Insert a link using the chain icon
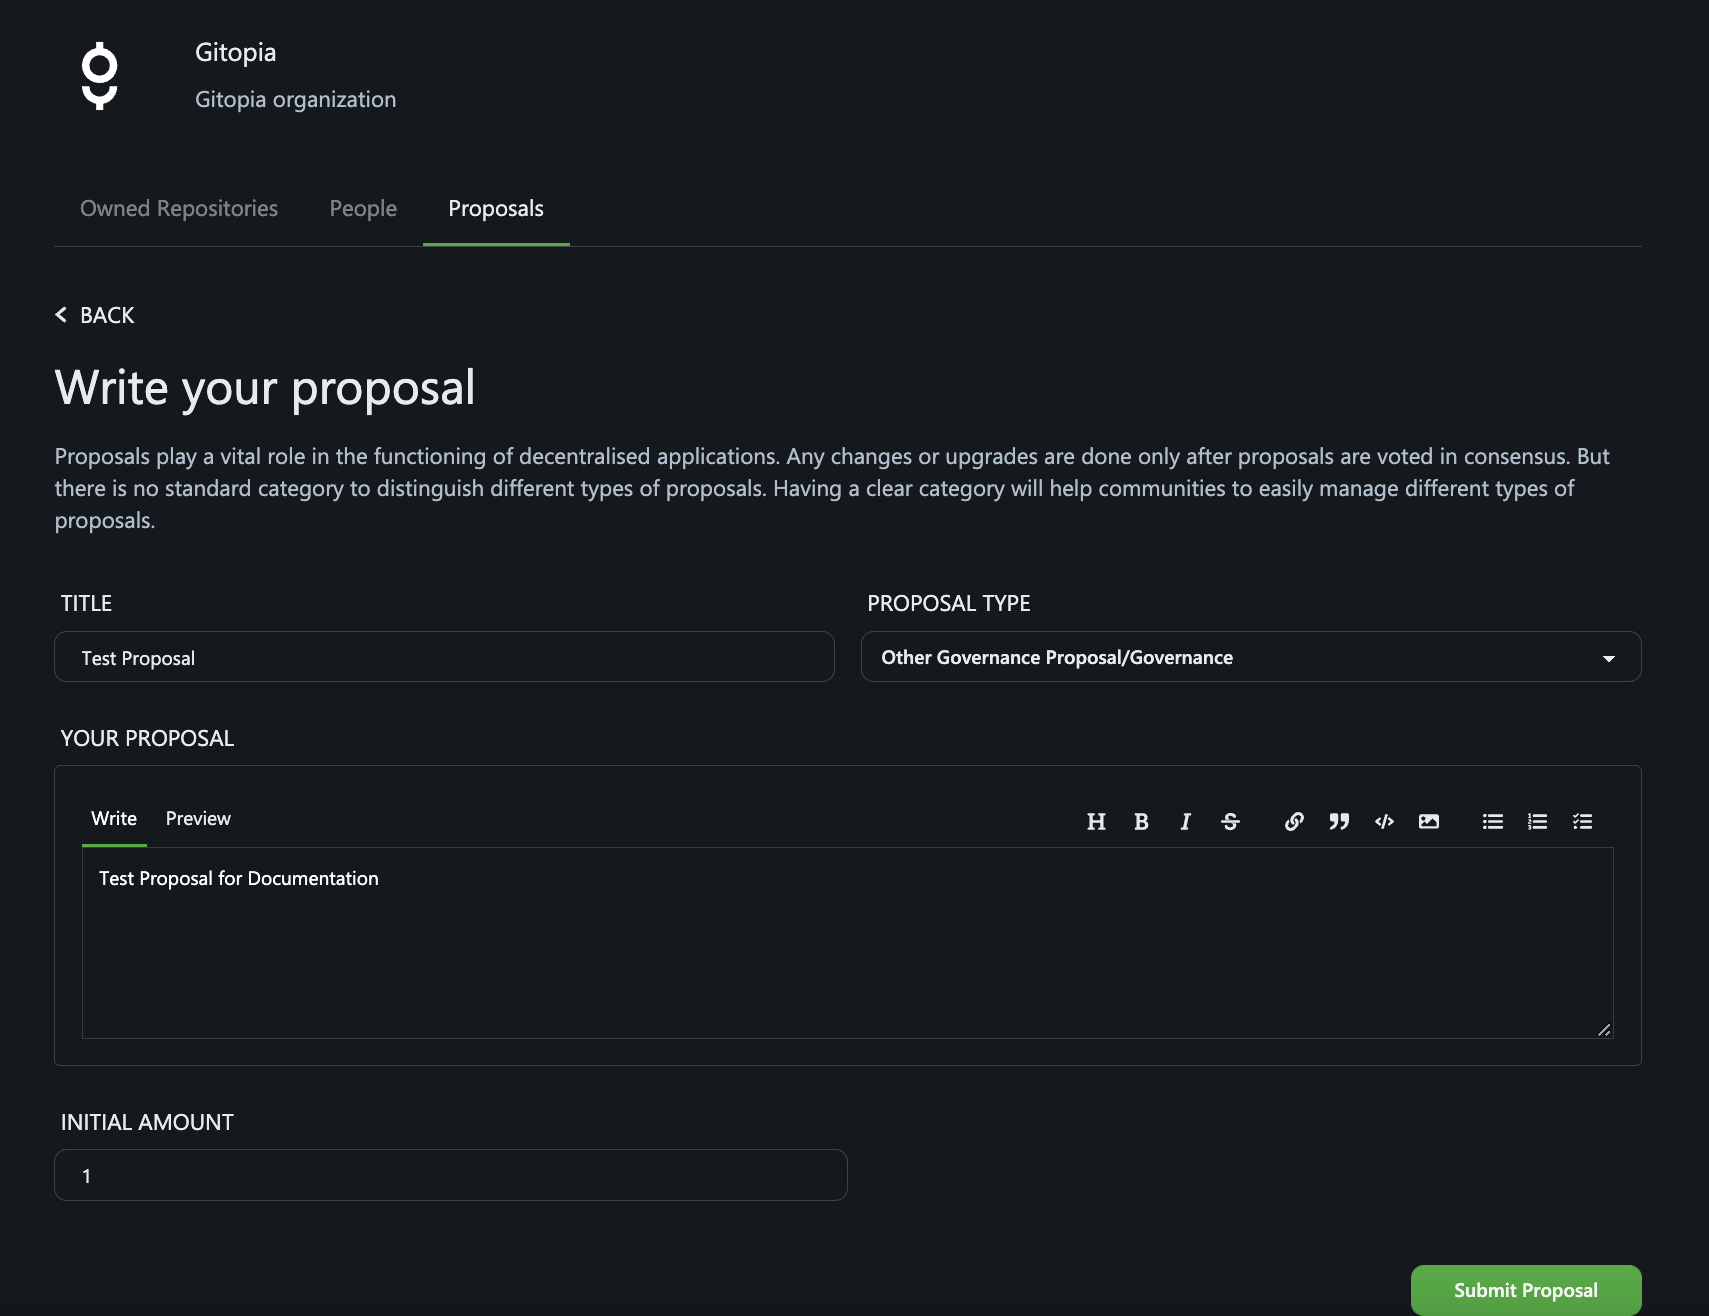This screenshot has height=1316, width=1709. point(1294,821)
